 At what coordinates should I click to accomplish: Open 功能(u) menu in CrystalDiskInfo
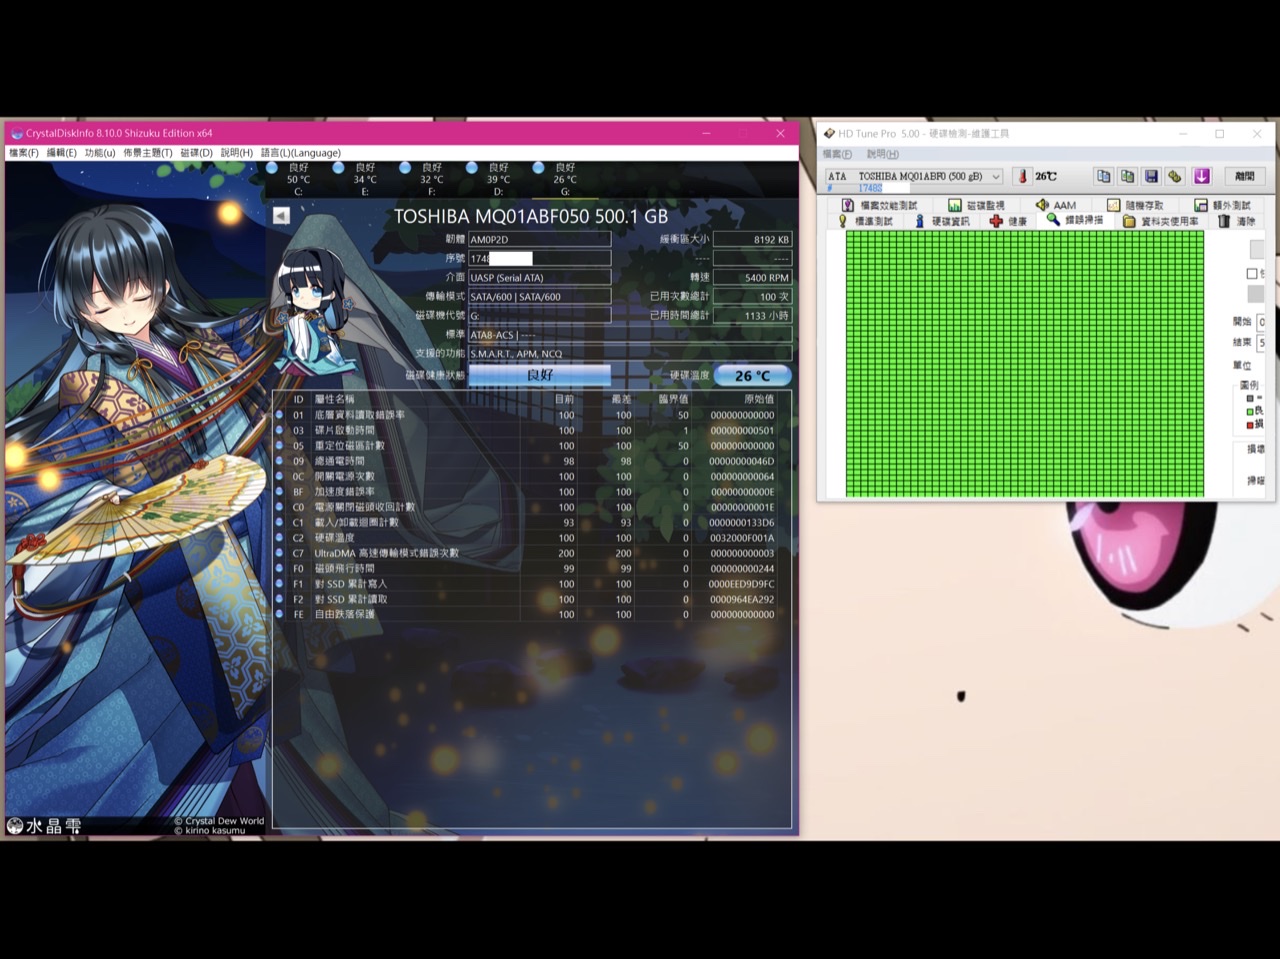100,153
